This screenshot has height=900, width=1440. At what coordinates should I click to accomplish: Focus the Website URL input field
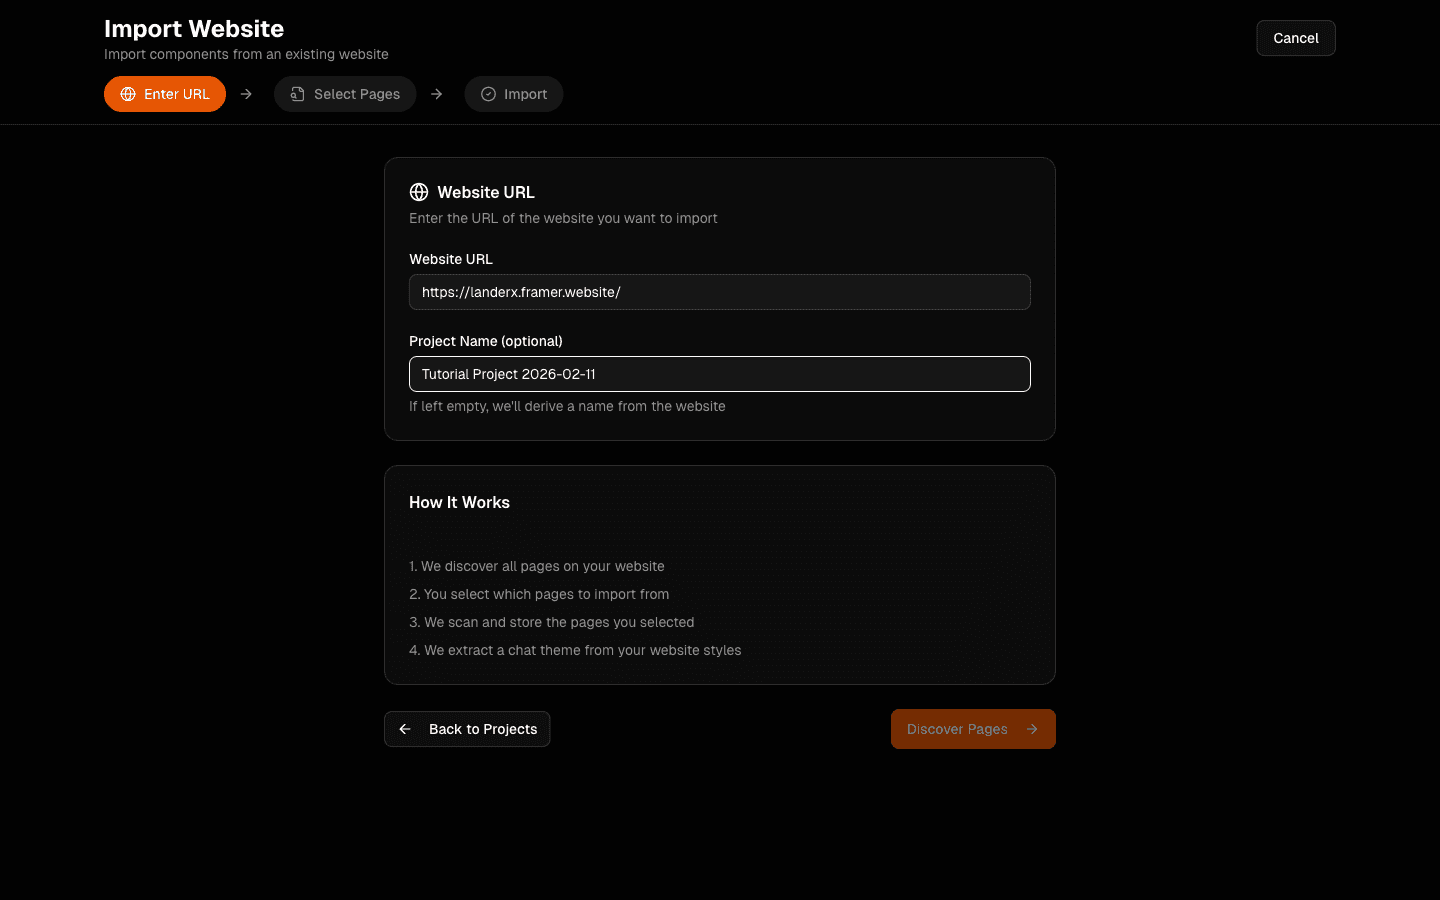point(719,292)
